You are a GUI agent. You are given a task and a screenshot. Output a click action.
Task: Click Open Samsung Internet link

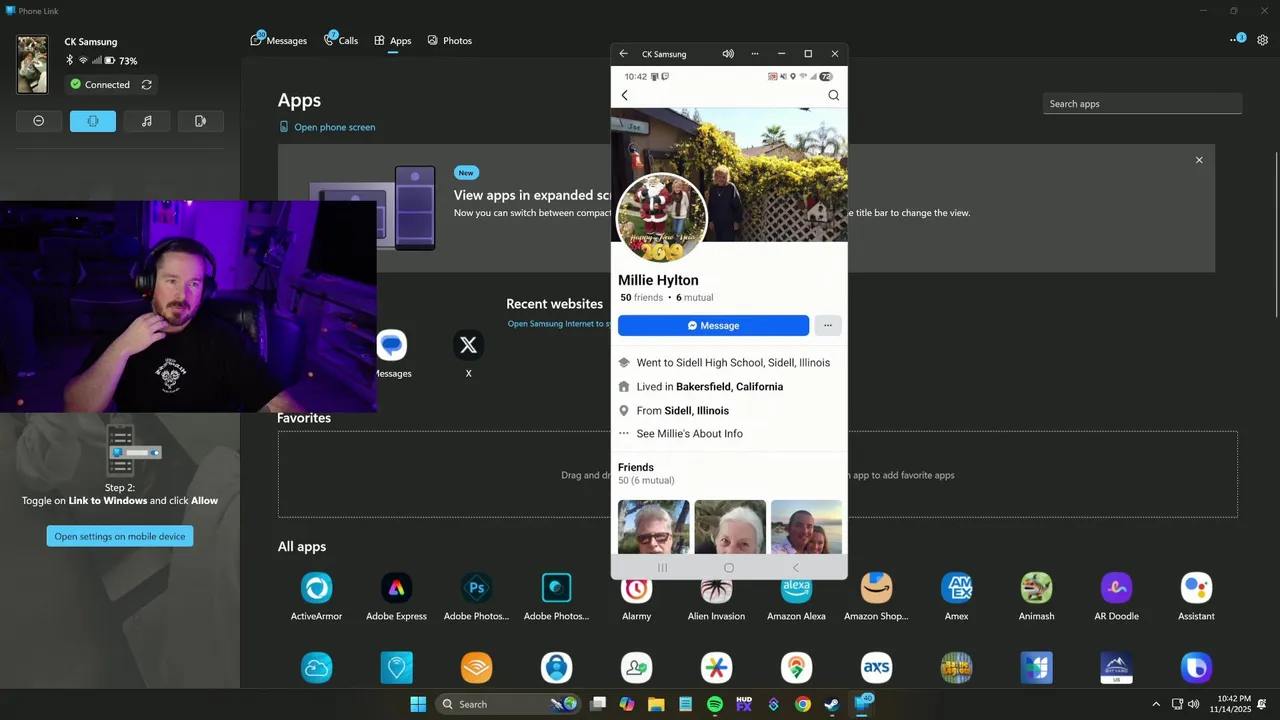(x=558, y=324)
